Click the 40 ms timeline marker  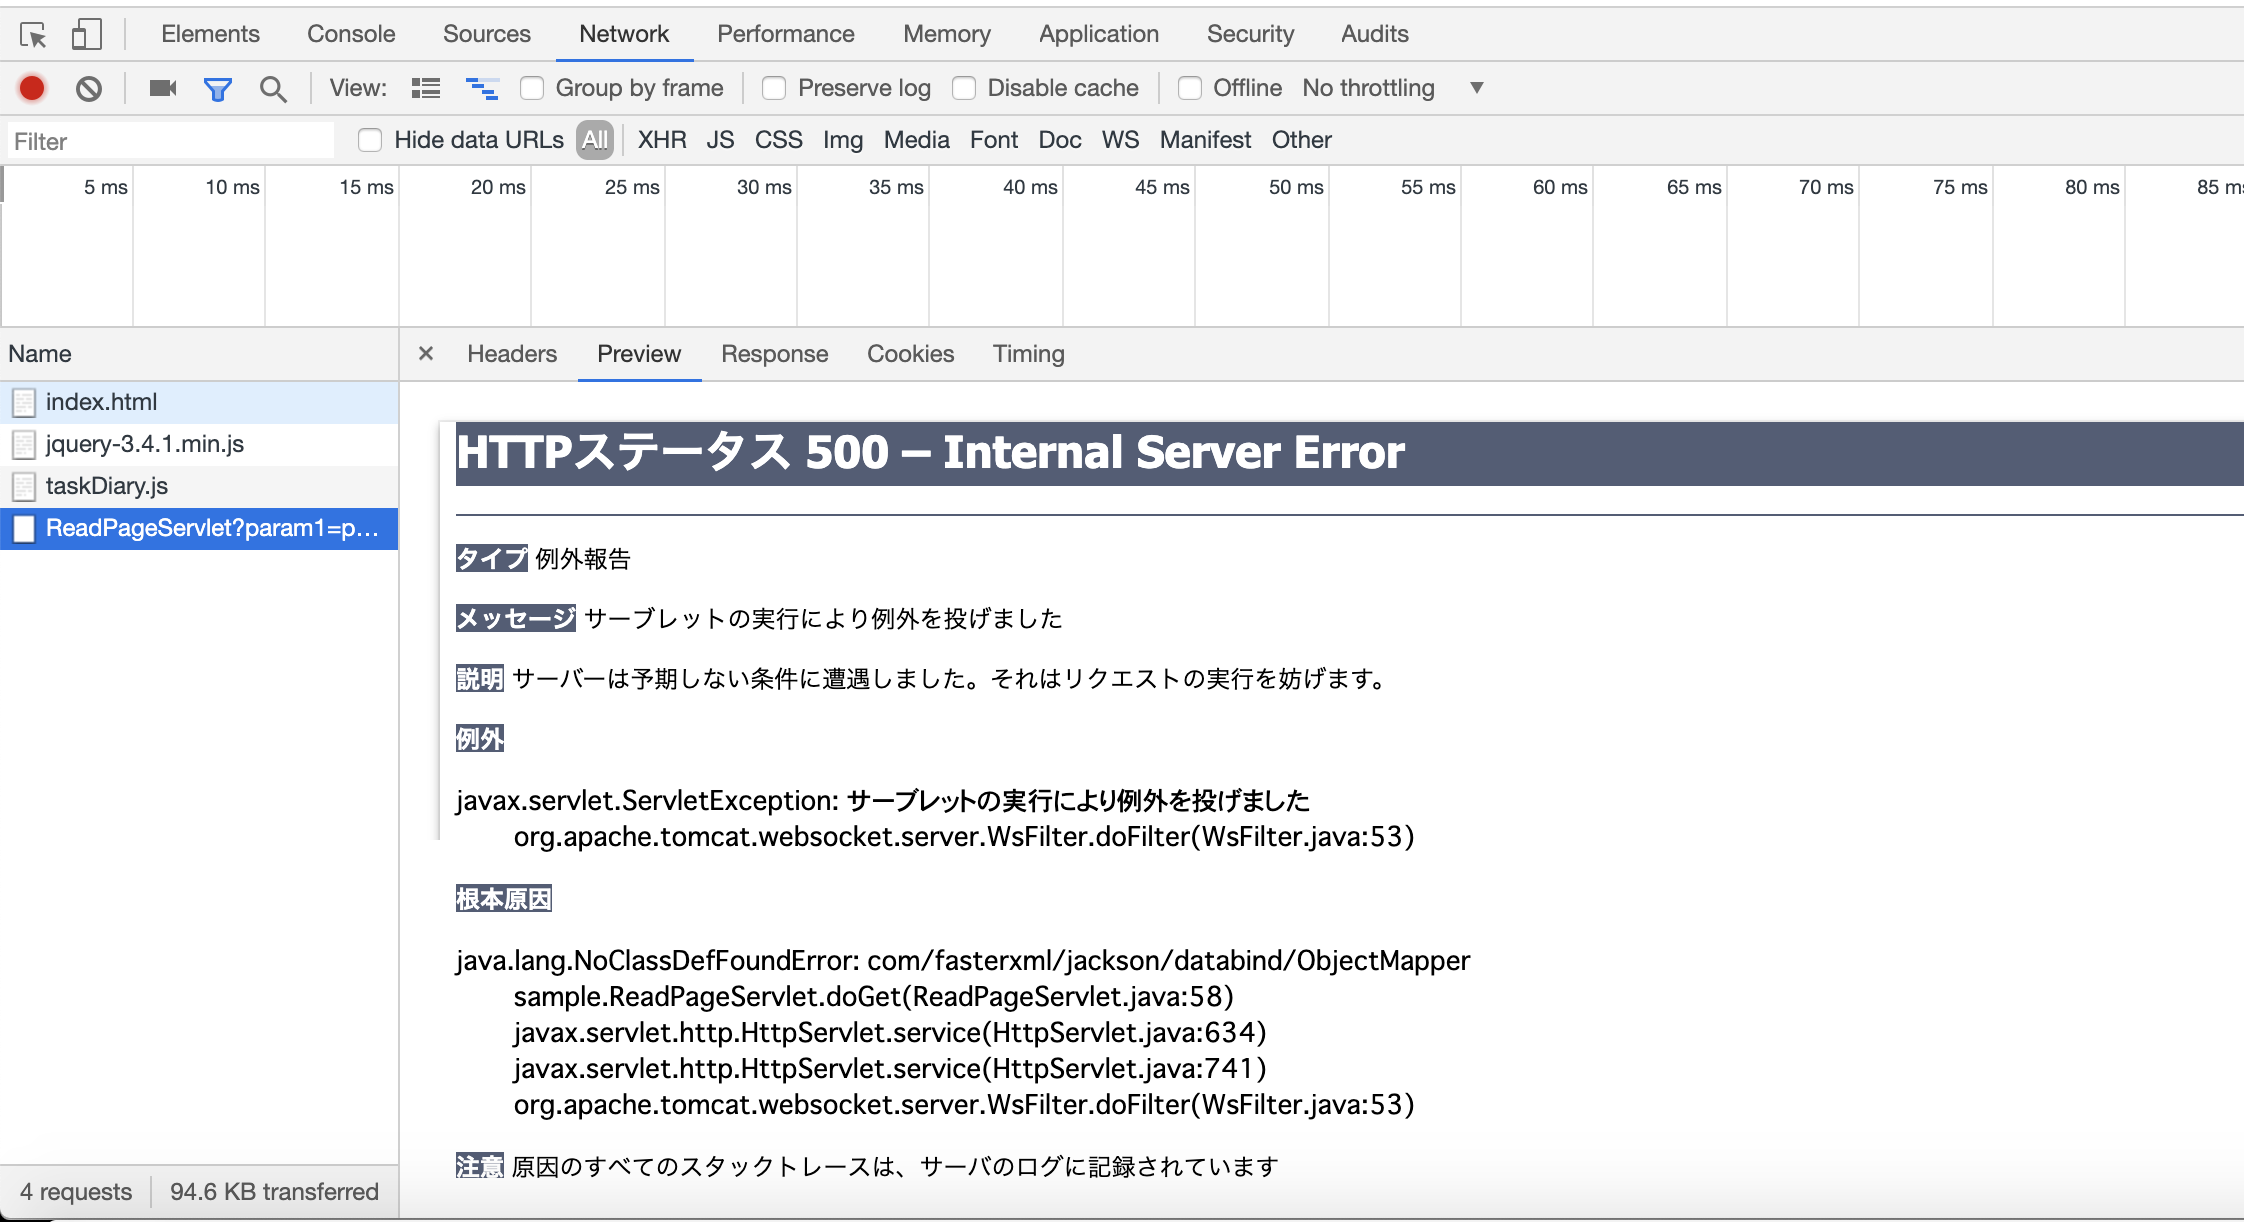(1029, 187)
